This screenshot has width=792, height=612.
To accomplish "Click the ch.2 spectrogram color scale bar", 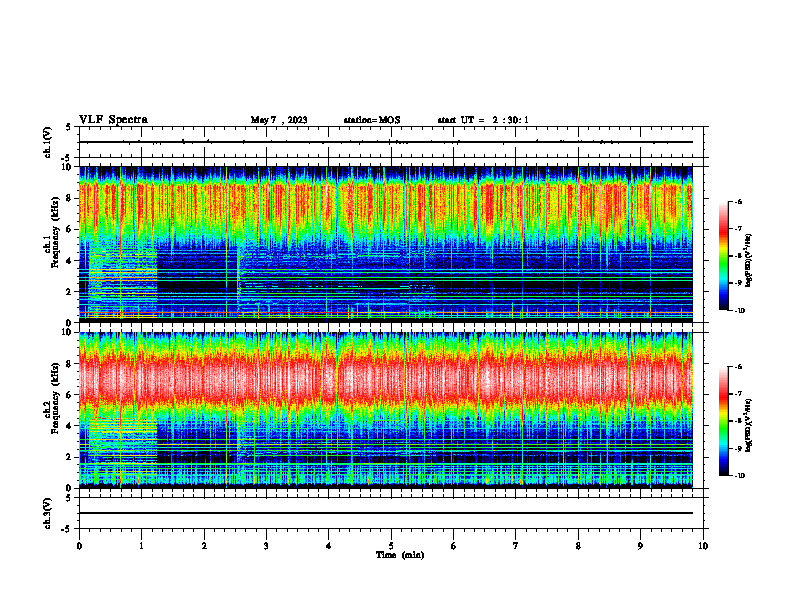I will point(723,421).
